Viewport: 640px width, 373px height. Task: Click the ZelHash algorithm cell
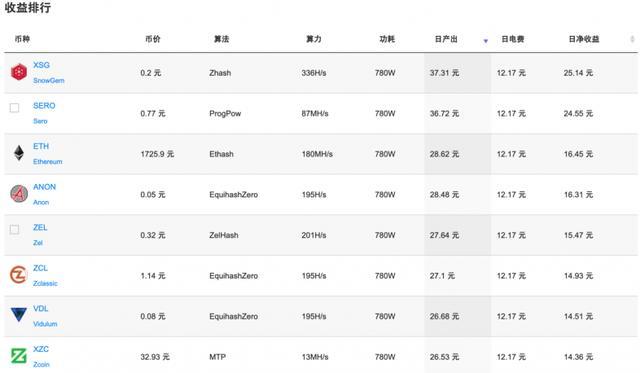click(x=224, y=235)
